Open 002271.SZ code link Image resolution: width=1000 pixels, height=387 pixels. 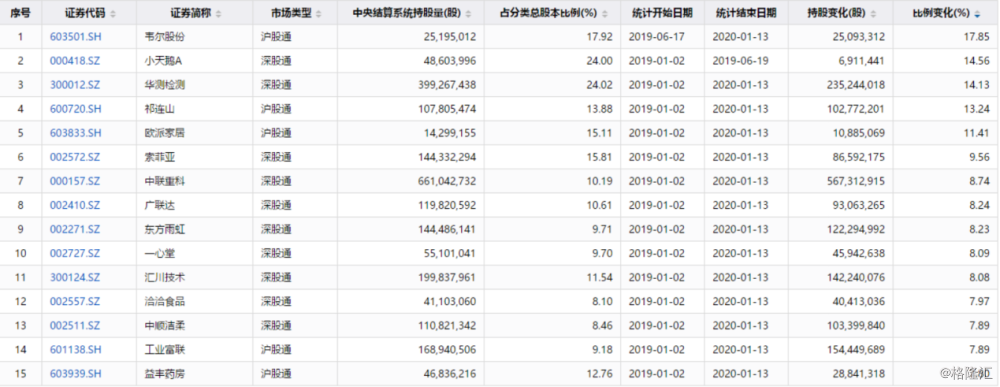[75, 229]
